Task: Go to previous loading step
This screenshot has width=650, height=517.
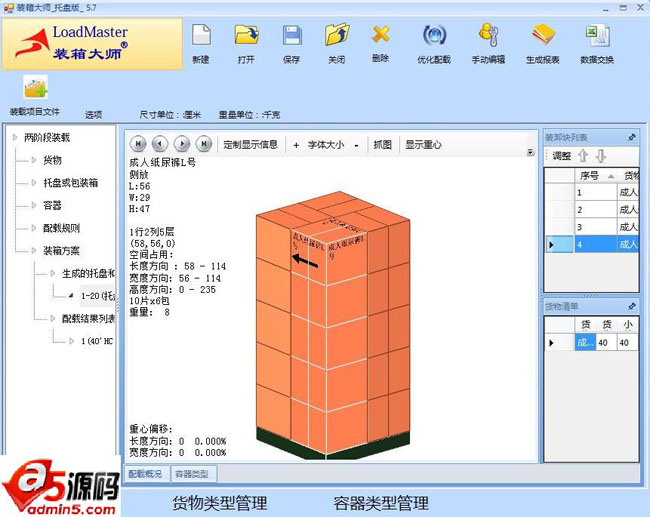Action: [x=160, y=144]
